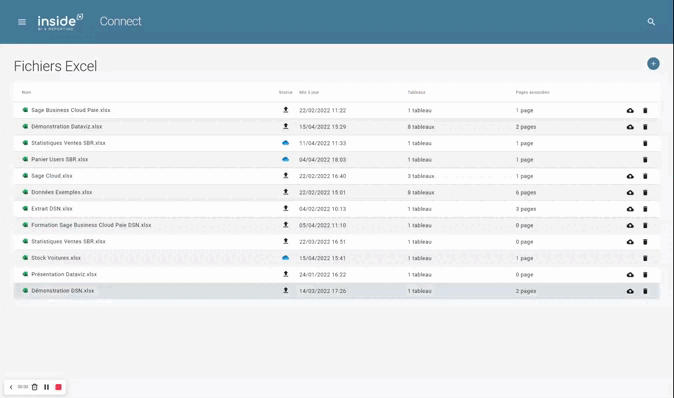The image size is (674, 398).
Task: Click the date 04/02/2022 10:13
Action: tap(322, 209)
